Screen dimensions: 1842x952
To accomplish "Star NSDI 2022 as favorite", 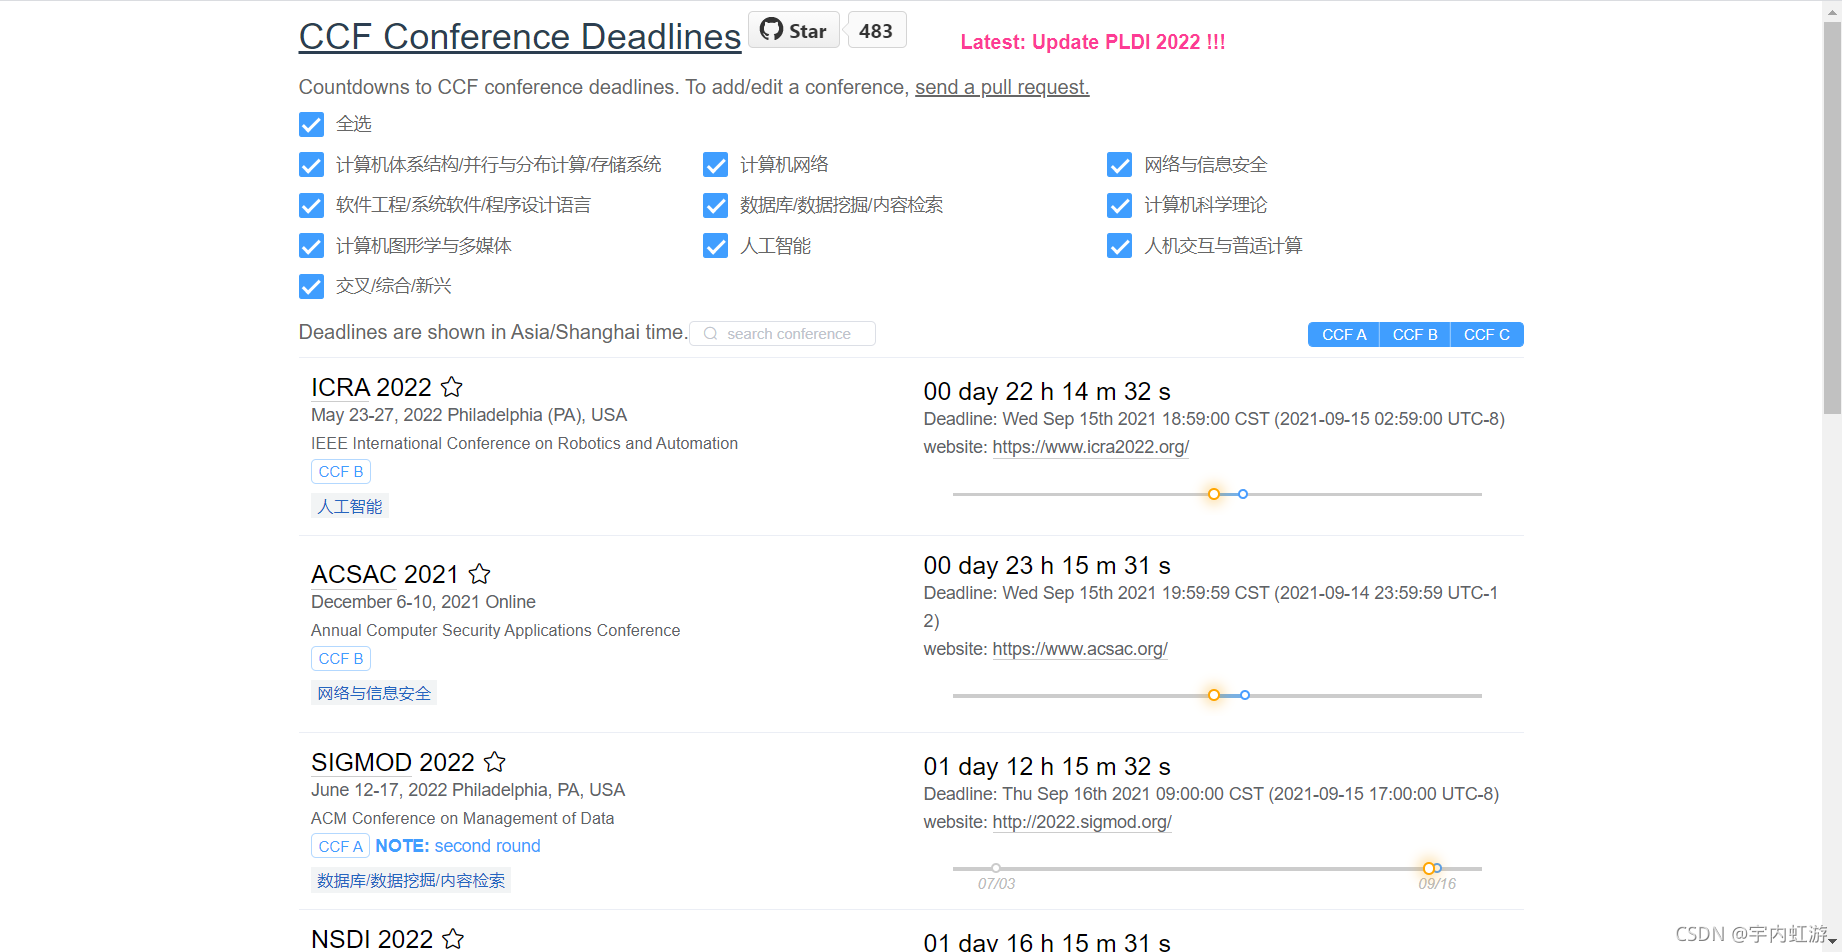I will pyautogui.click(x=453, y=938).
